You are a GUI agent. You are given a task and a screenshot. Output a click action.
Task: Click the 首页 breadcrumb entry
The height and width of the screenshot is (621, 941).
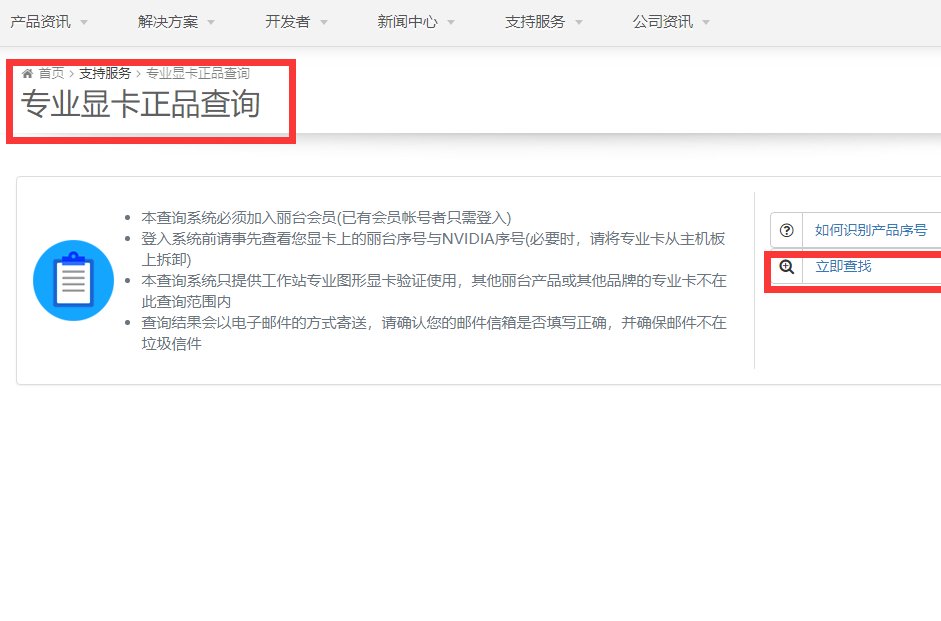(50, 72)
